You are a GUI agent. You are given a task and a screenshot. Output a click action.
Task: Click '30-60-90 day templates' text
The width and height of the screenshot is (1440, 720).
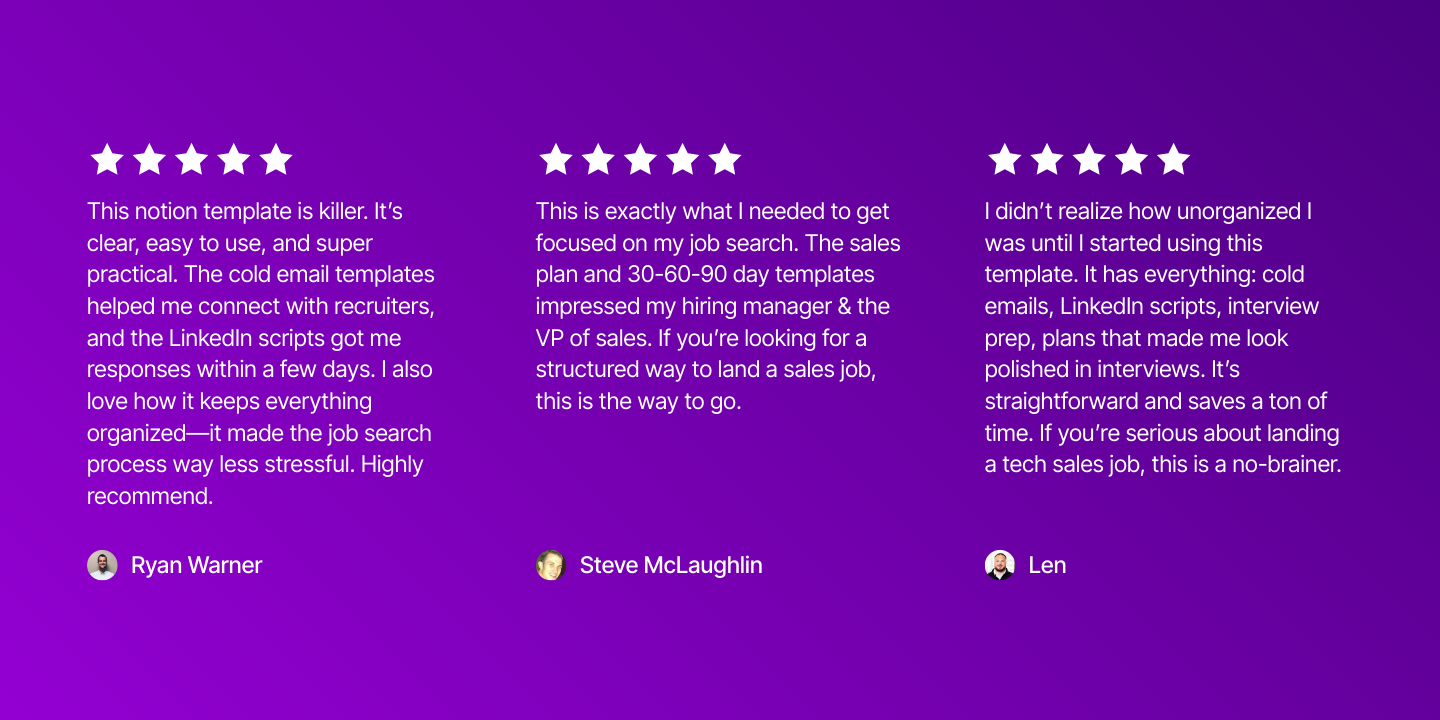[751, 275]
